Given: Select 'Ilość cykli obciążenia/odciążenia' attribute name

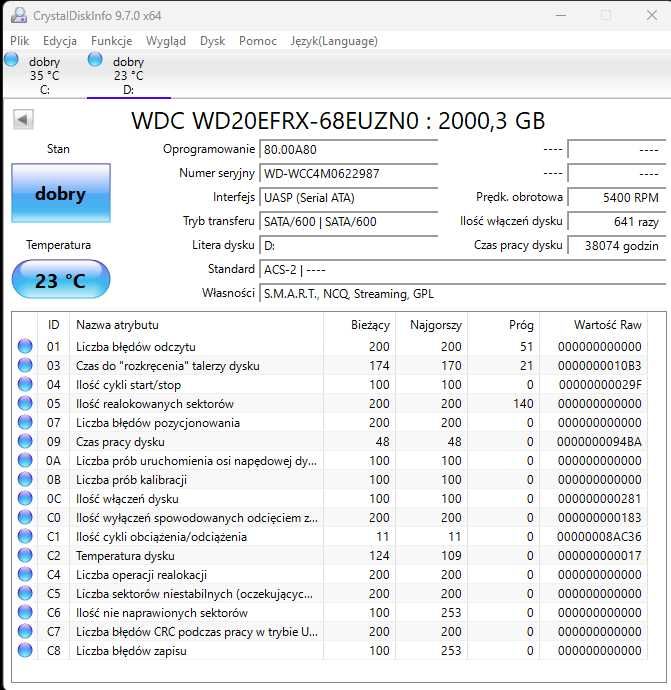Looking at the screenshot, I should tap(161, 537).
